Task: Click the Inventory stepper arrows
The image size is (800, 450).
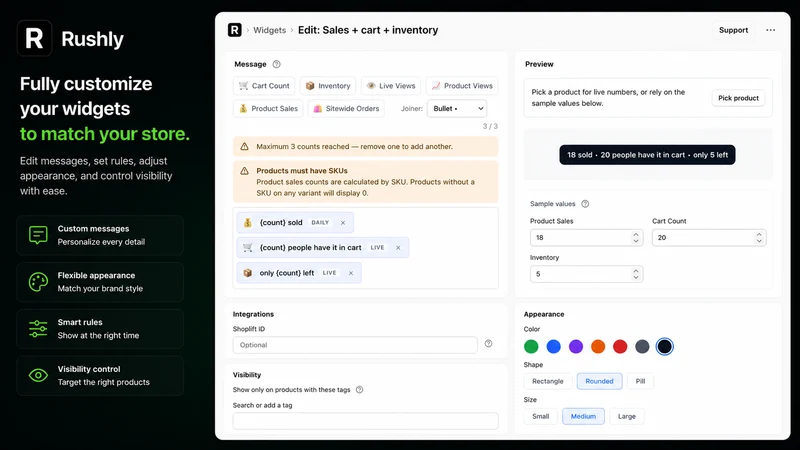Action: coord(636,274)
